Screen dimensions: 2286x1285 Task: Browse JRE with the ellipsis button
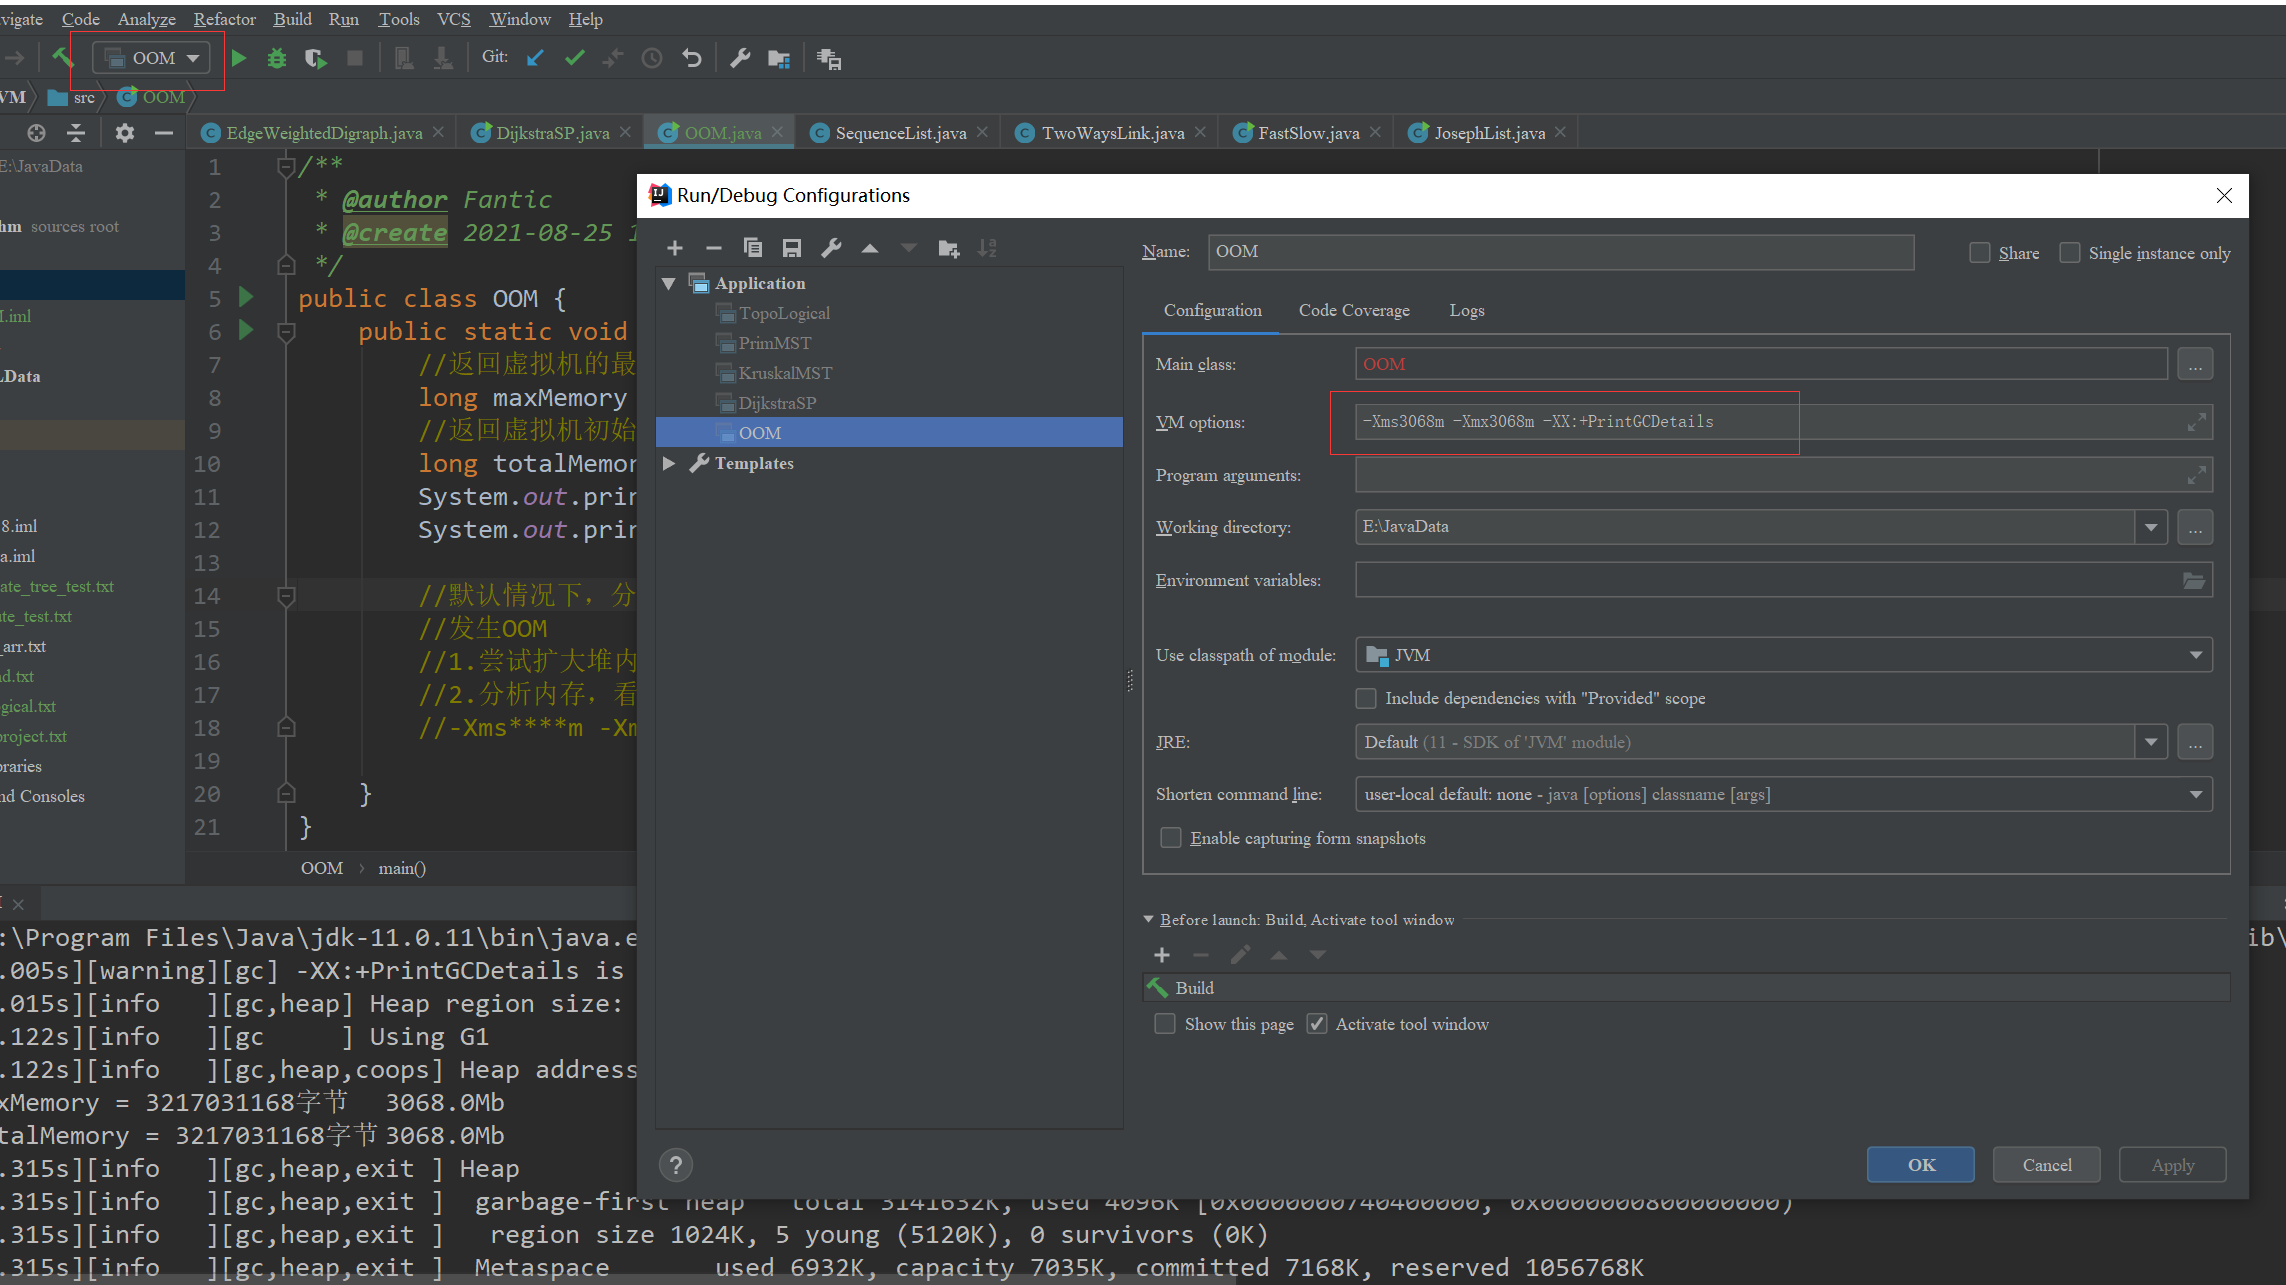[x=2195, y=742]
